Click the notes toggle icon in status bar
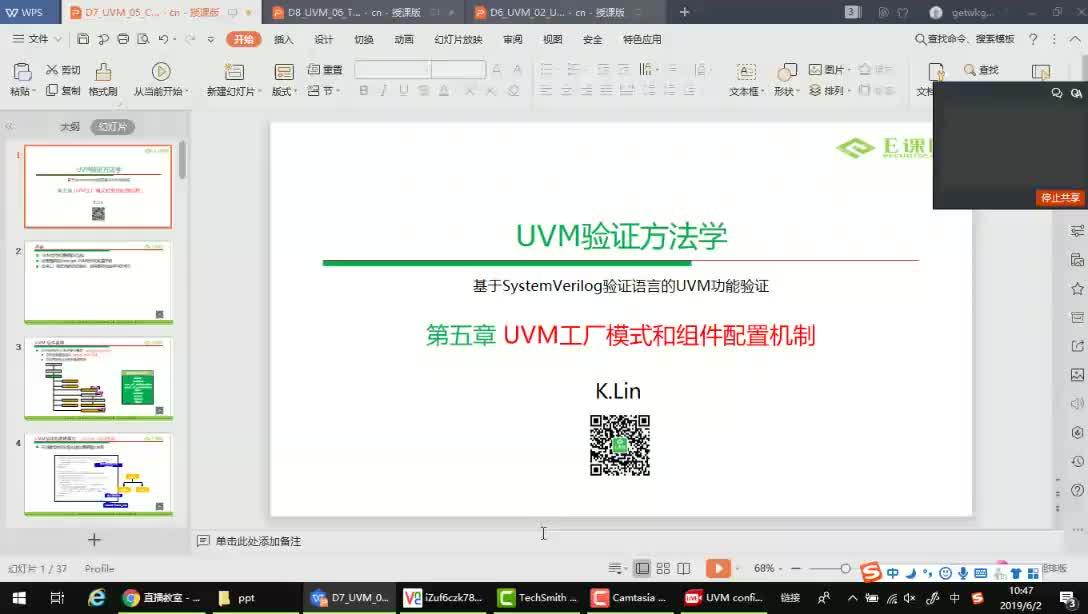Screen dimensions: 1088x614 [x=615, y=568]
